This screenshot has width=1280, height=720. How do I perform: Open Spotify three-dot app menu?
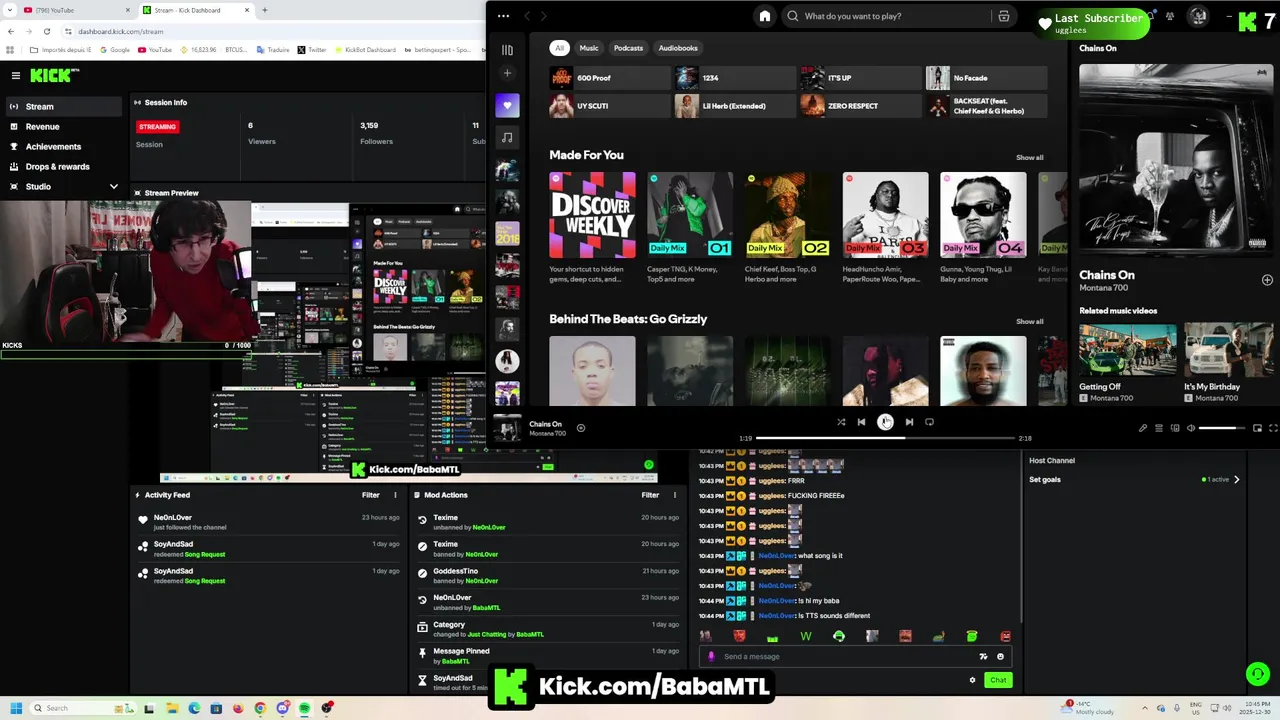coord(503,16)
